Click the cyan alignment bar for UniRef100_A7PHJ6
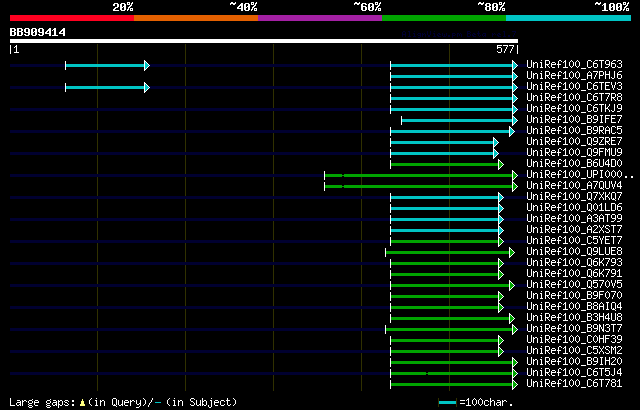The image size is (640, 410). pos(454,76)
